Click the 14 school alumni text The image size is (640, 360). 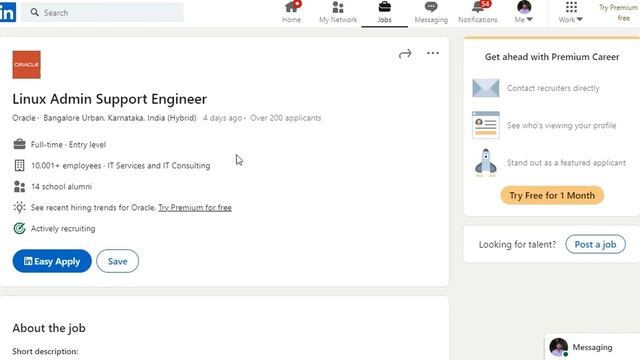[62, 187]
